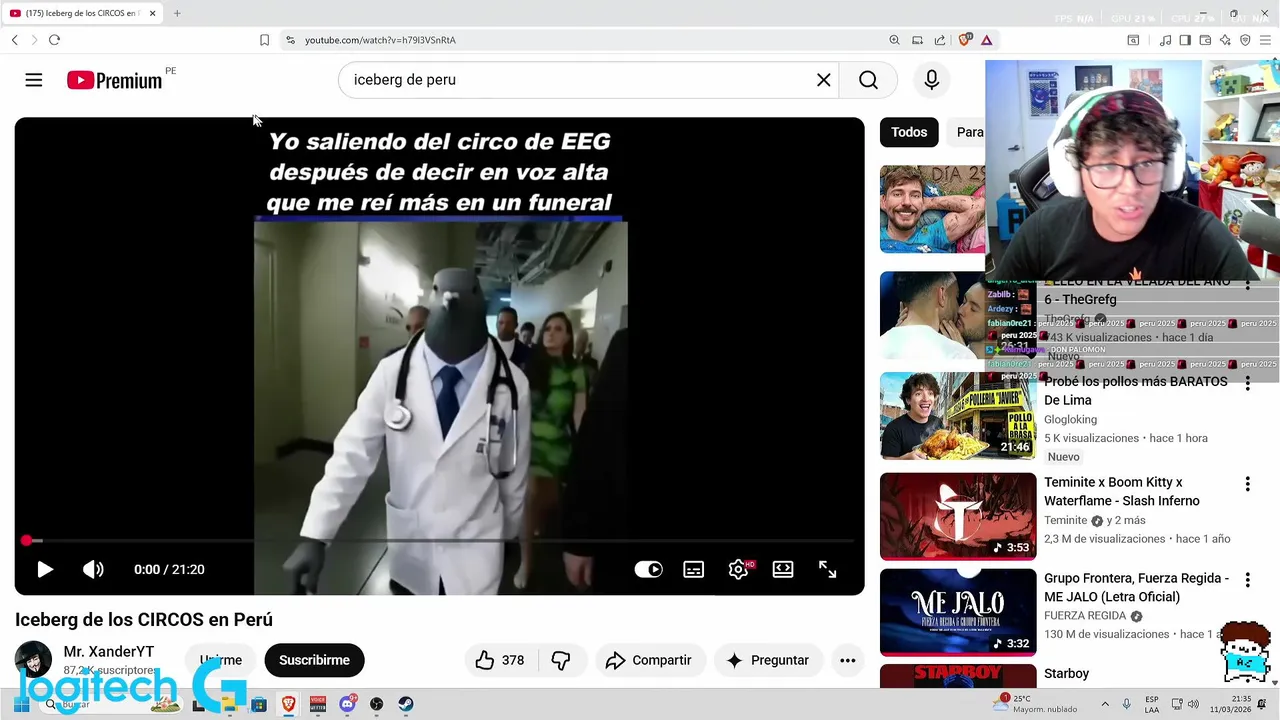Viewport: 1280px width, 720px height.
Task: Bookmark this page icon
Action: 264,40
